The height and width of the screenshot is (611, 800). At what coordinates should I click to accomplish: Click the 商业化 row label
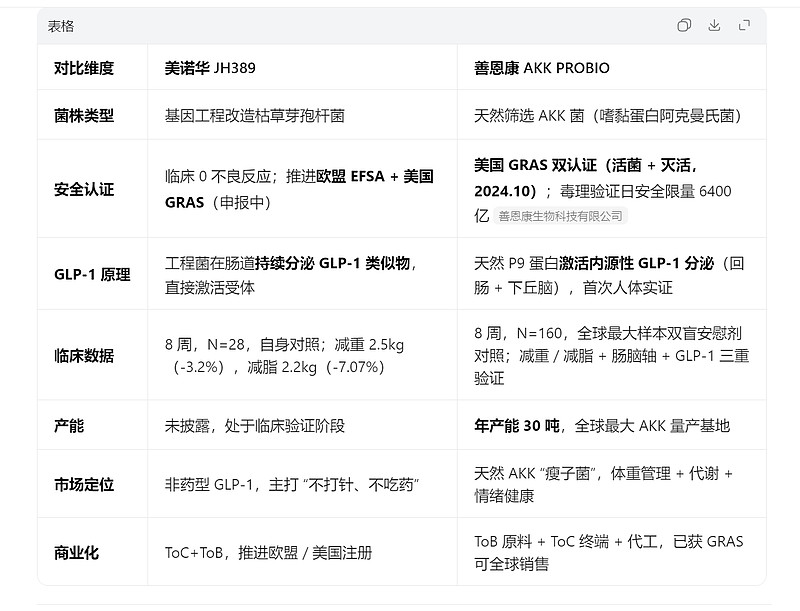[76, 552]
